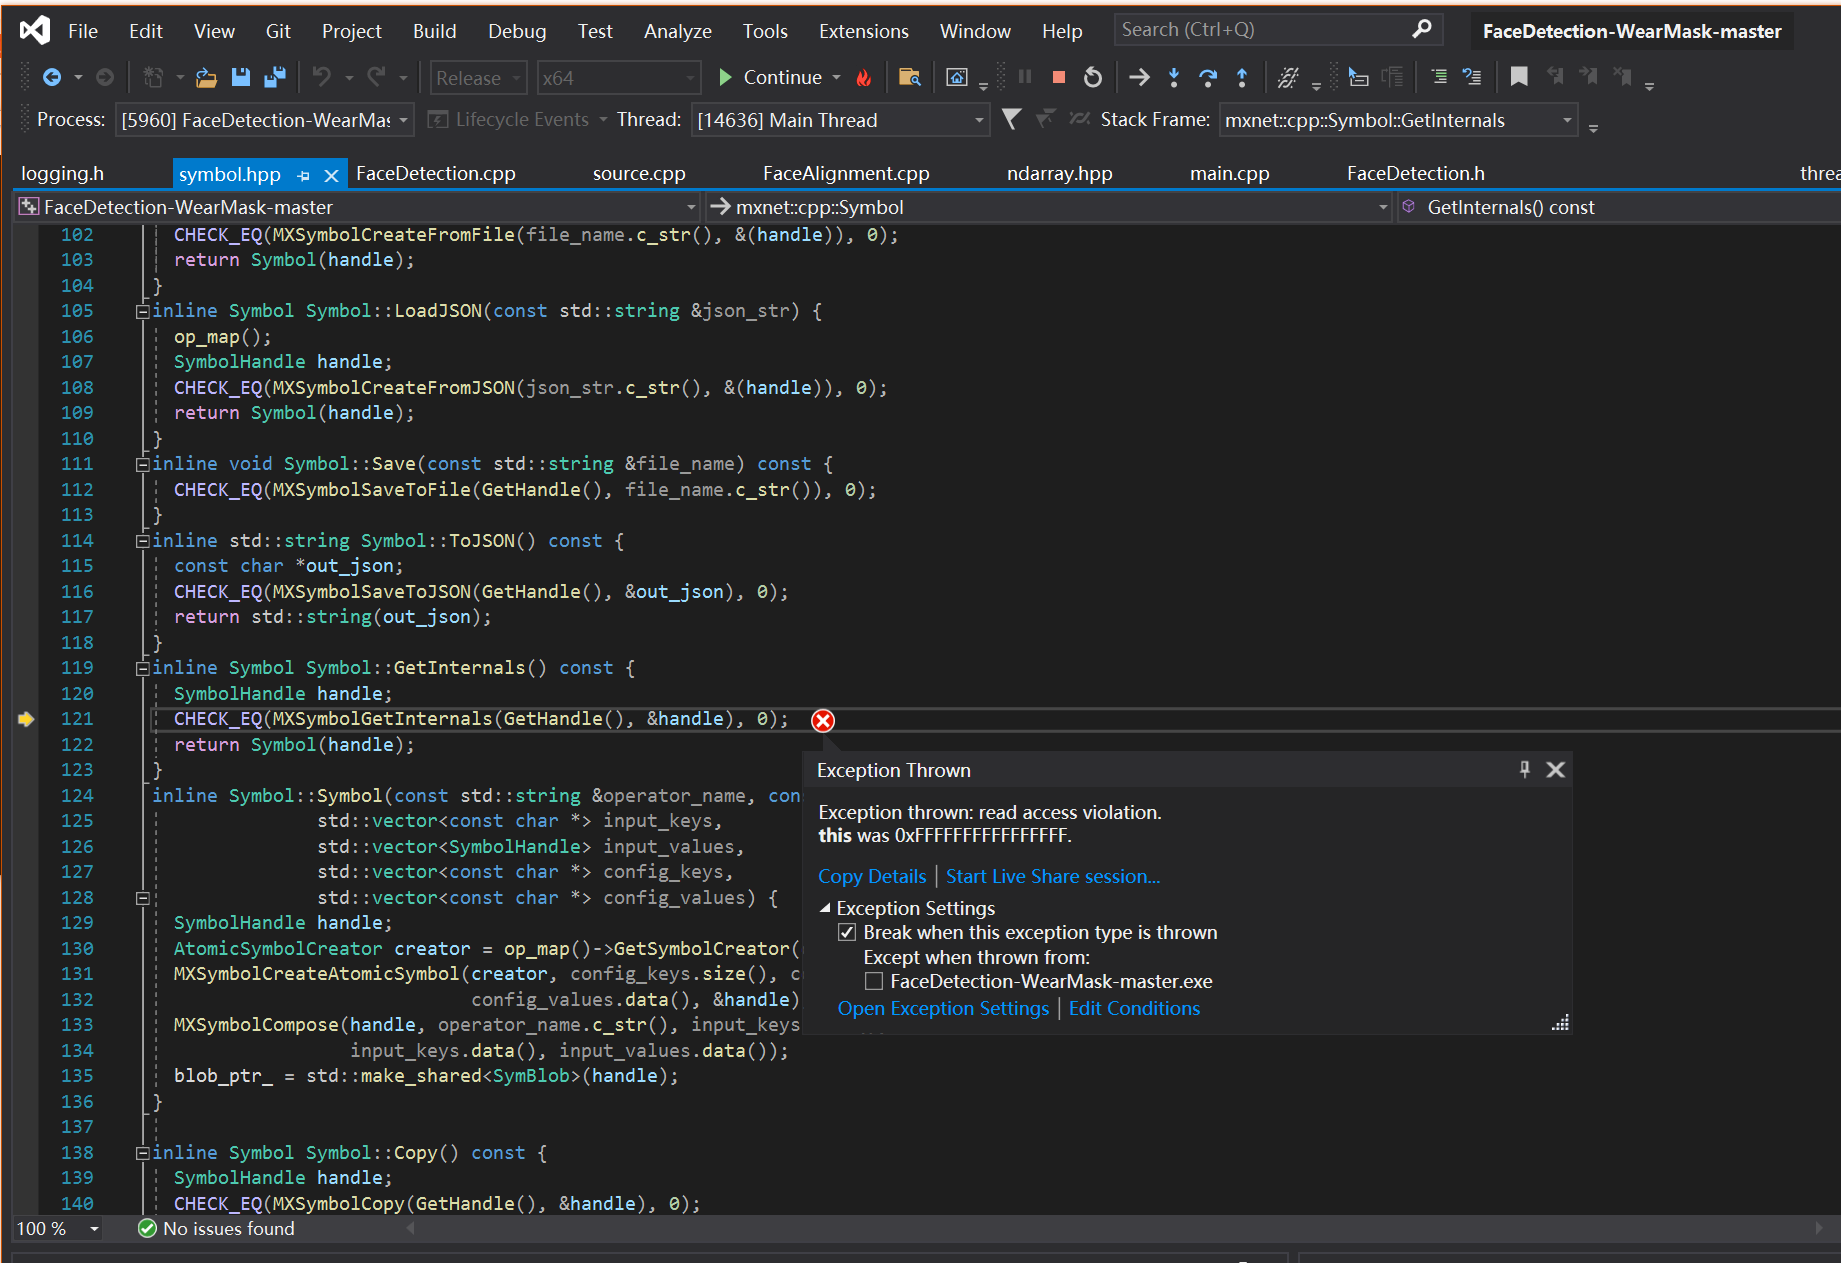Check the FaceDetection-WearMask-master.exe exception checkbox
The image size is (1841, 1263).
(874, 981)
